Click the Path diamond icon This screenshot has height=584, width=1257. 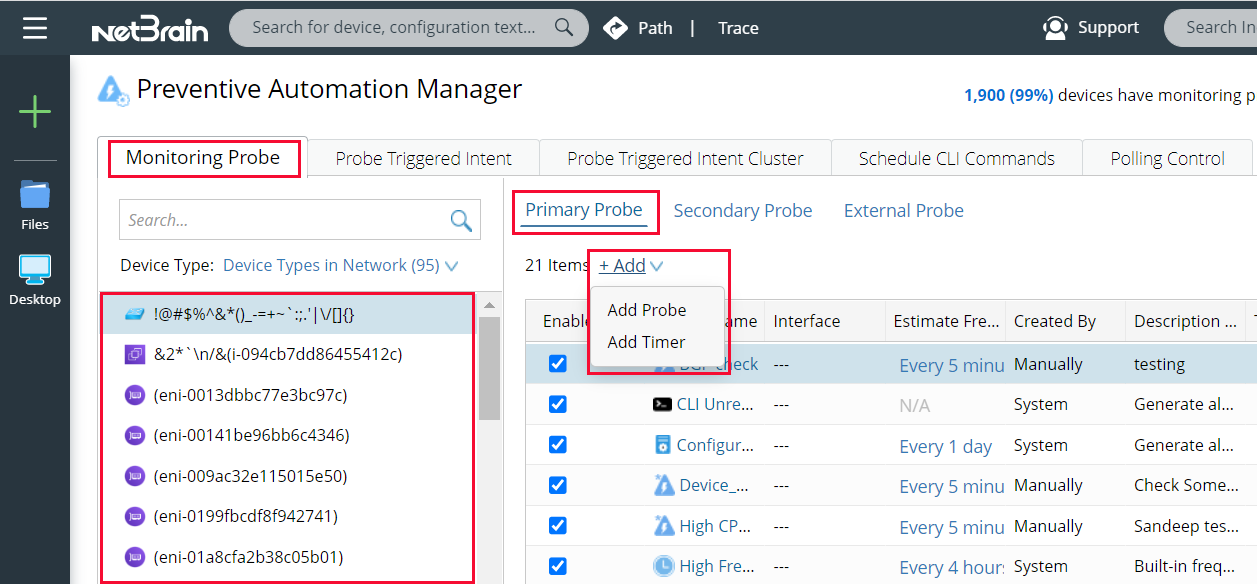tap(614, 27)
